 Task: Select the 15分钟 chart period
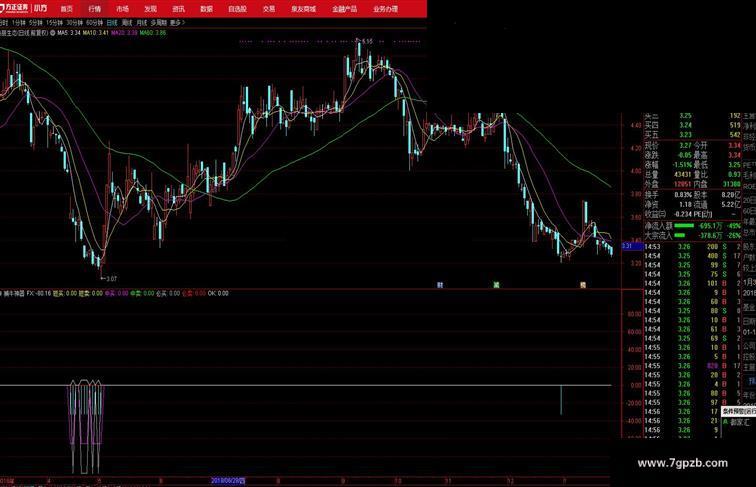tap(54, 23)
